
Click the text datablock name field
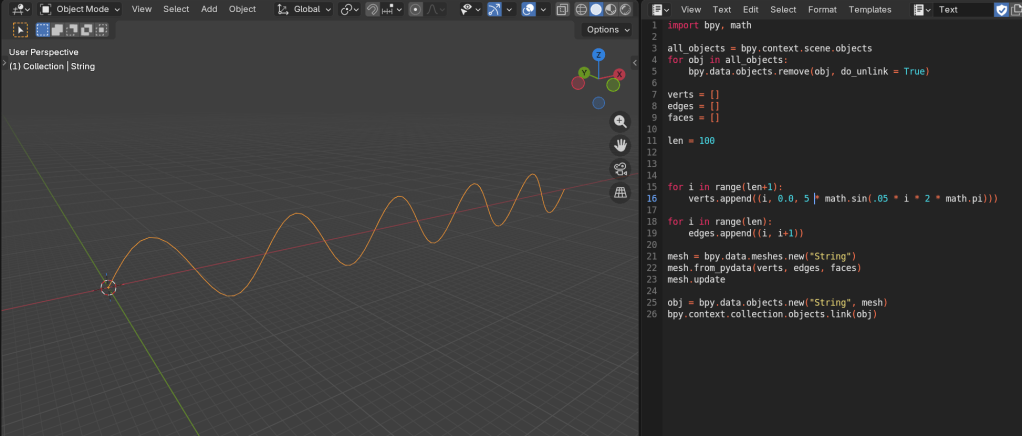click(x=962, y=9)
